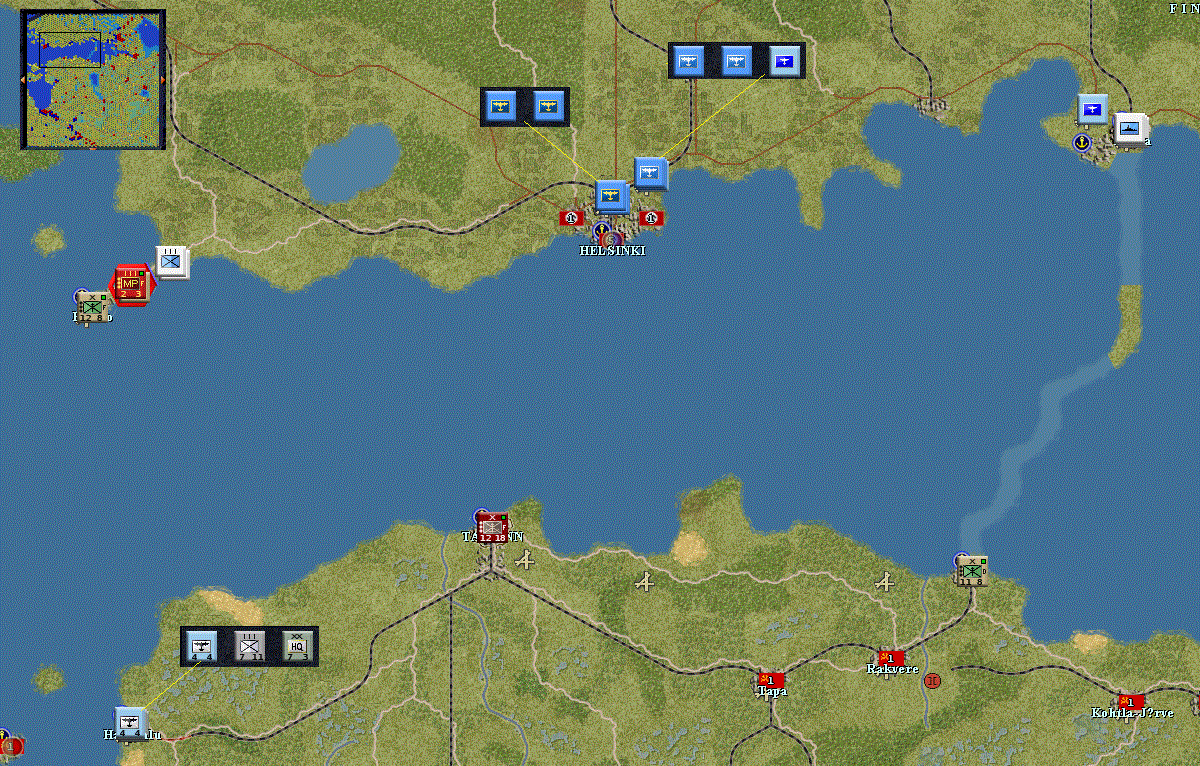Click the HELSINKI city label
The image size is (1200, 766).
coord(612,250)
